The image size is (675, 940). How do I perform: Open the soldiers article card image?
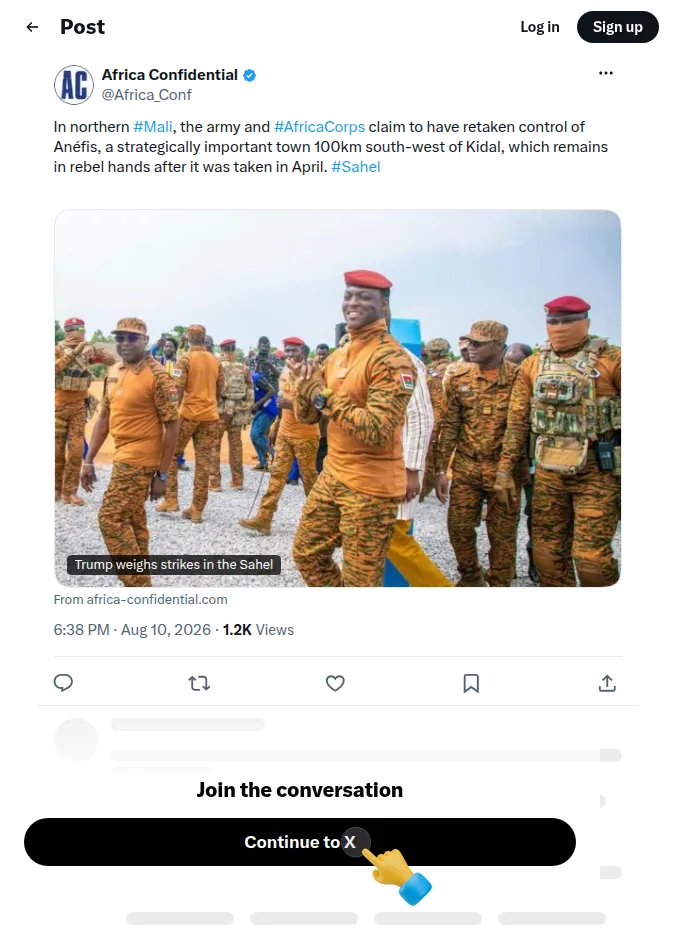[x=338, y=398]
